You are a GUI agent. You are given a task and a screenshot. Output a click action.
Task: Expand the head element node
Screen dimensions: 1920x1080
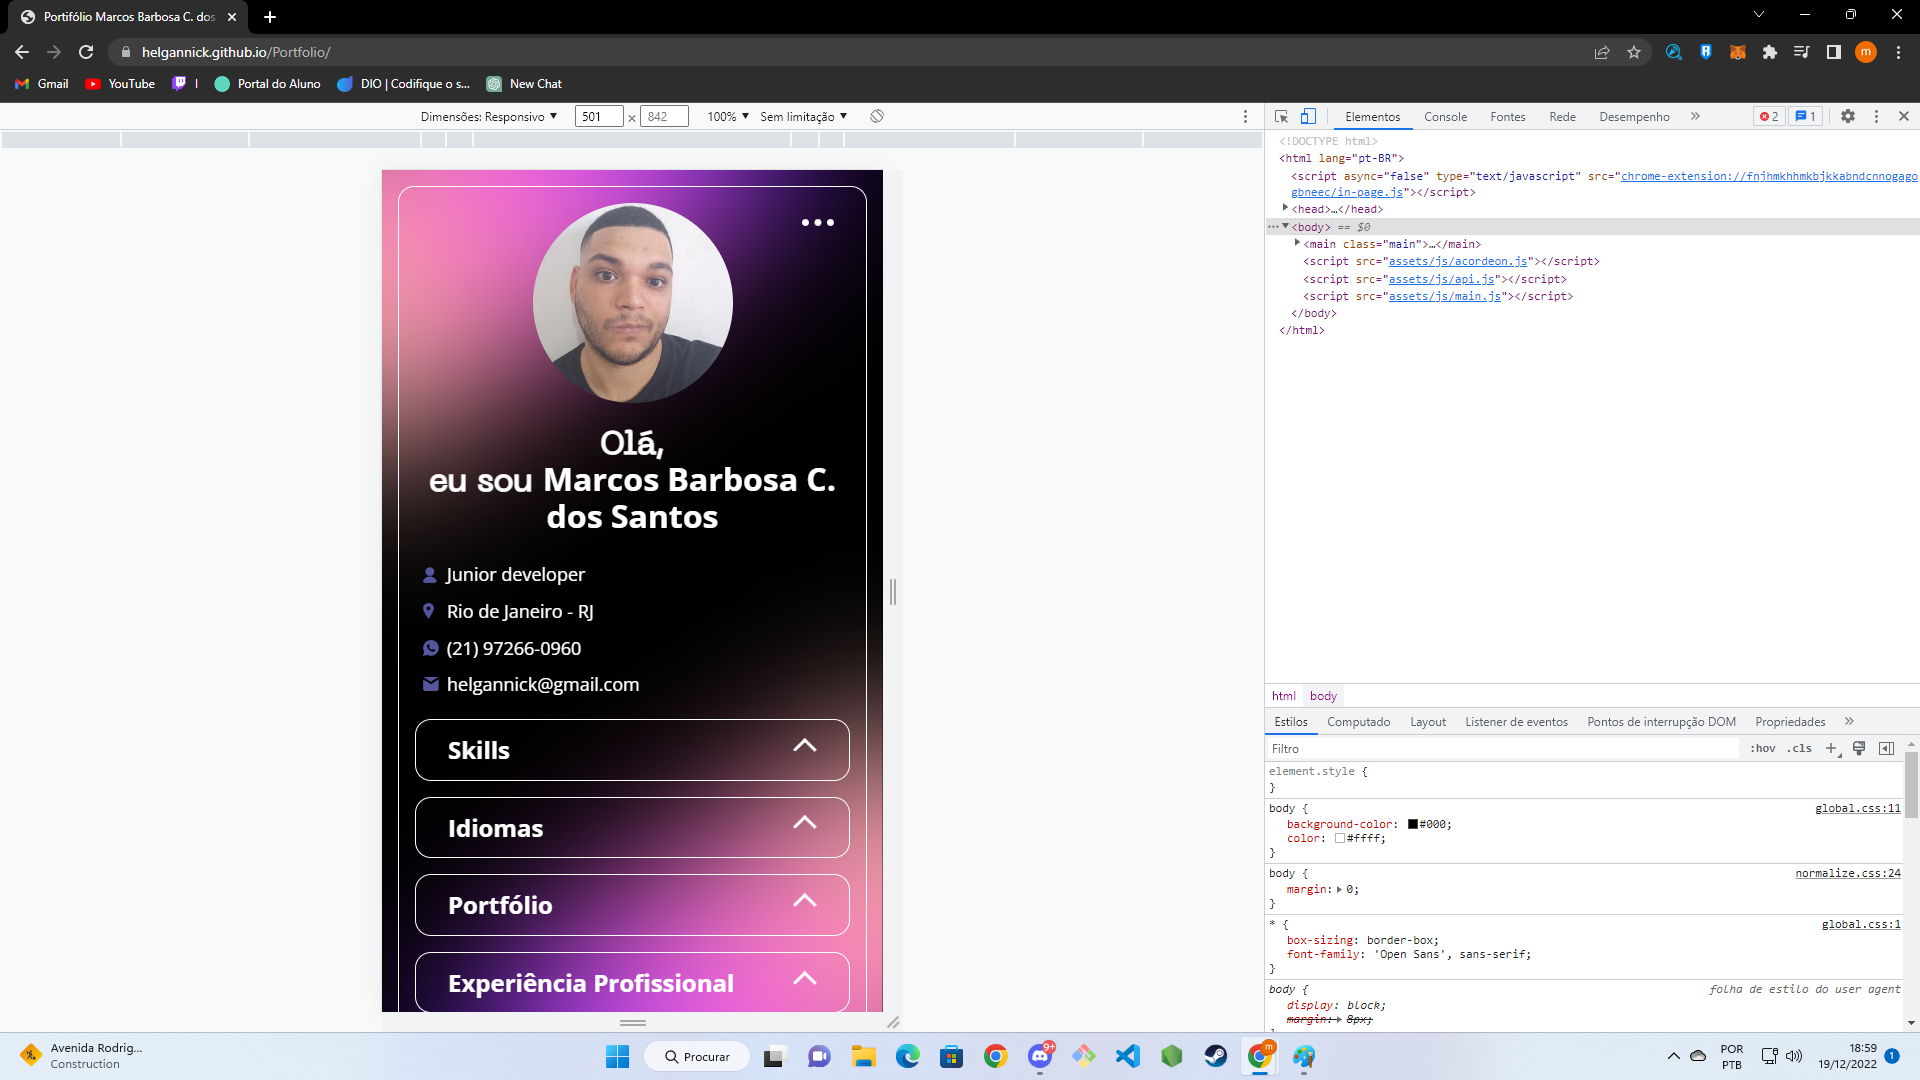point(1285,208)
